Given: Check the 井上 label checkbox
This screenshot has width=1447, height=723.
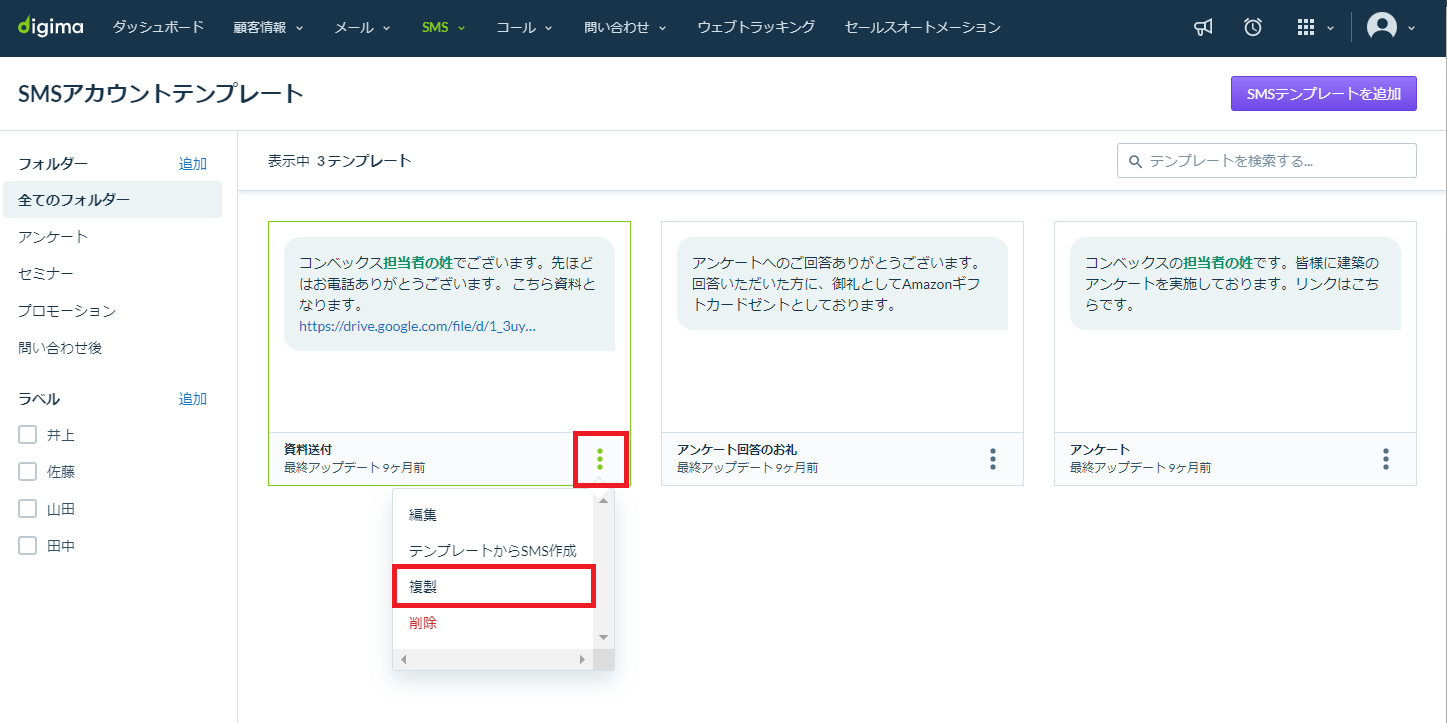Looking at the screenshot, I should tap(28, 435).
